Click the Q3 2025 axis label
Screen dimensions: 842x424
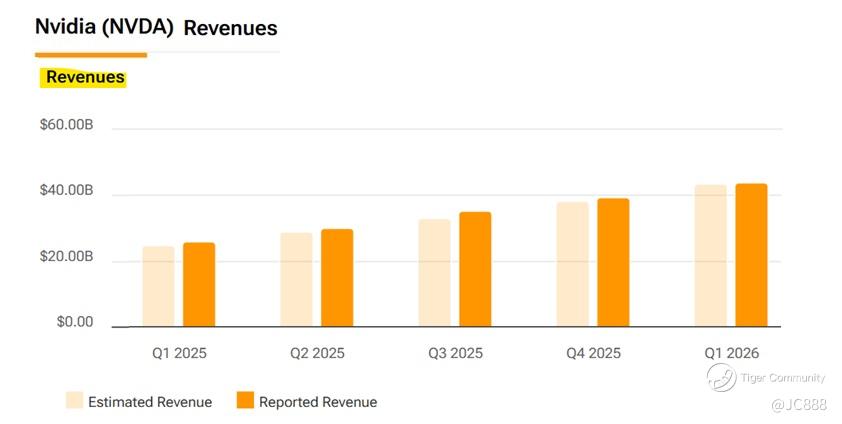point(455,353)
